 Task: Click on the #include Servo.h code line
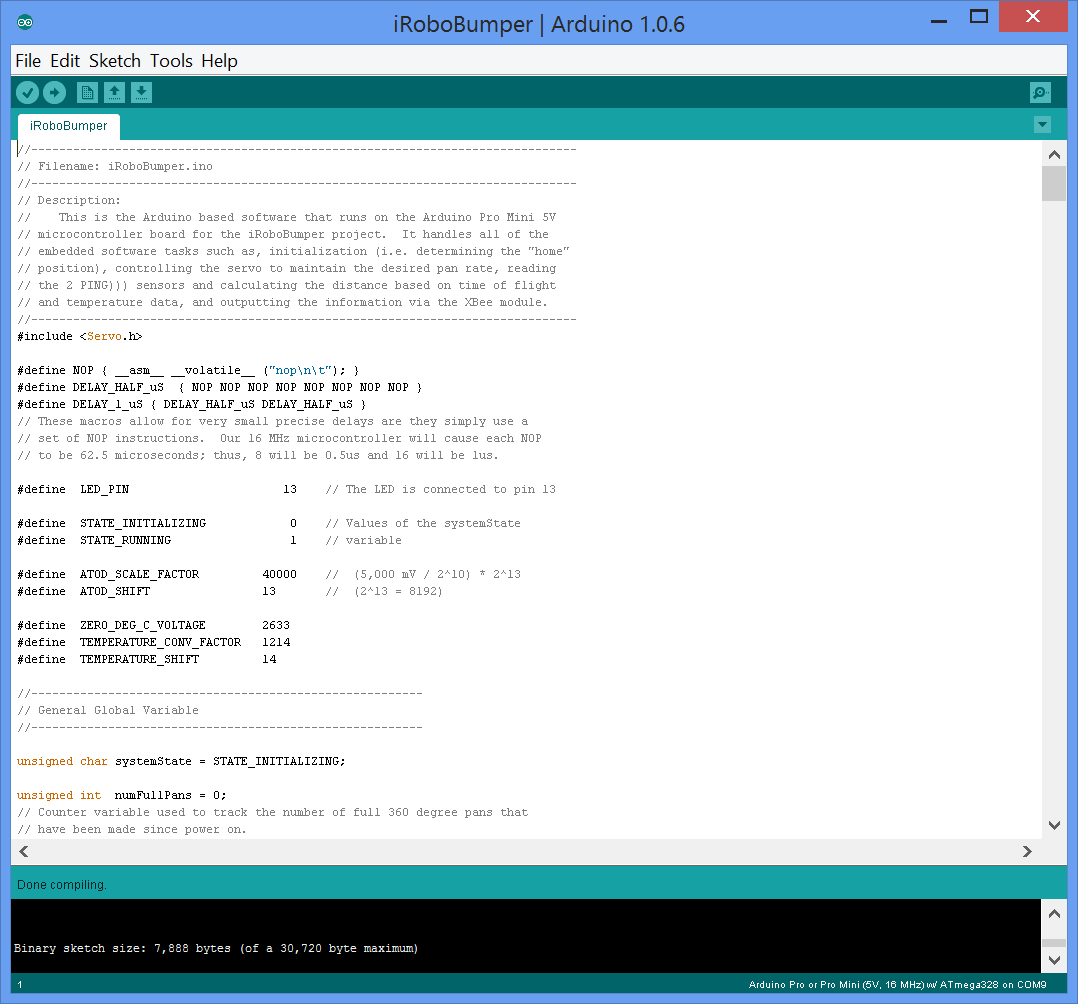click(x=80, y=336)
